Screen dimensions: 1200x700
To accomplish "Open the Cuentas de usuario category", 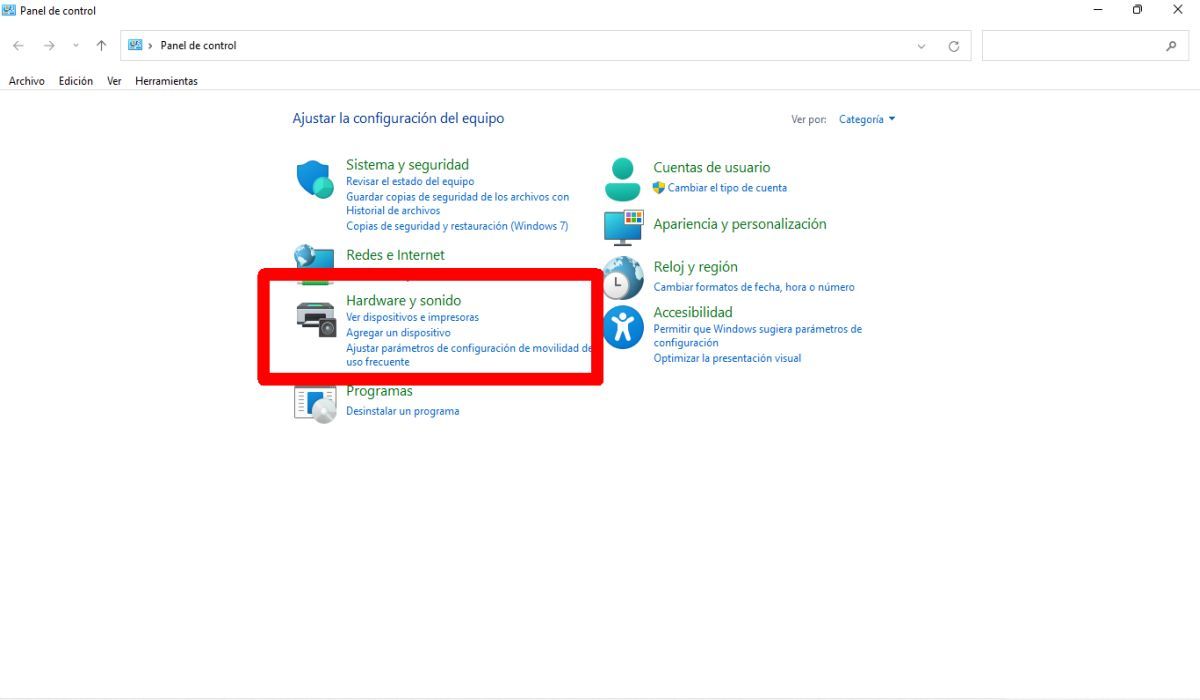I will [711, 168].
